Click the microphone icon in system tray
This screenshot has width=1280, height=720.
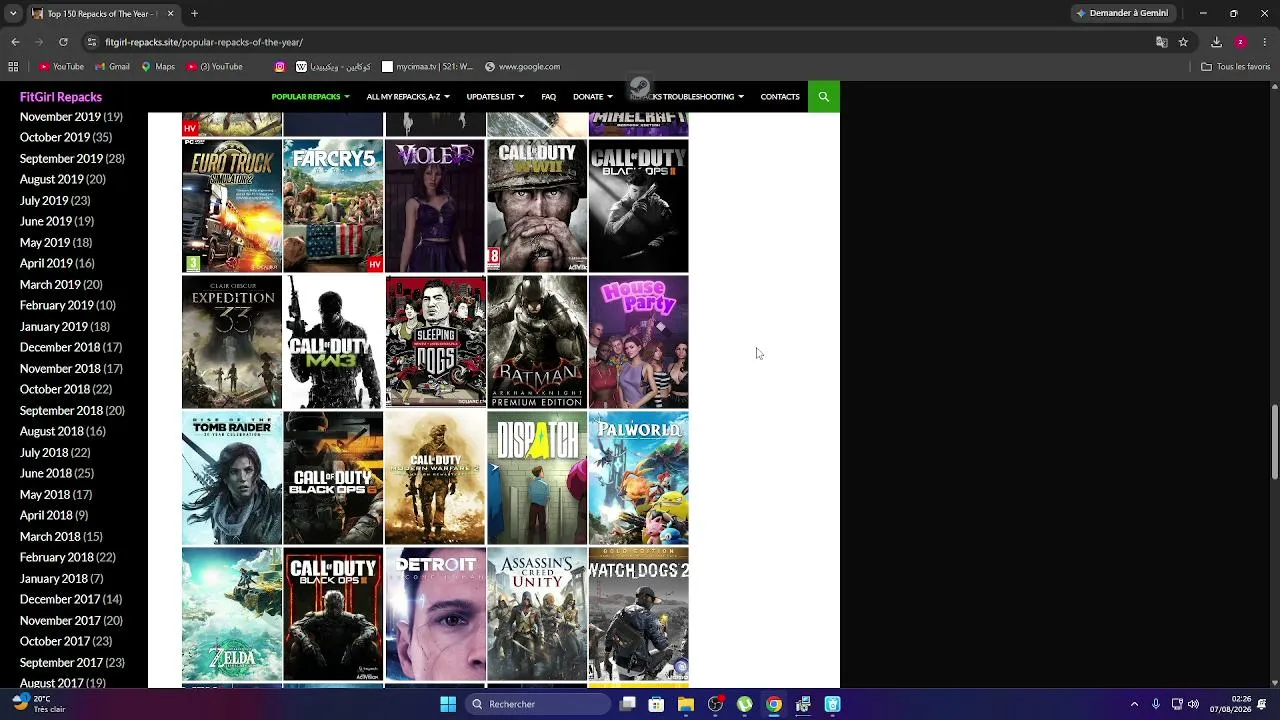click(x=1156, y=704)
